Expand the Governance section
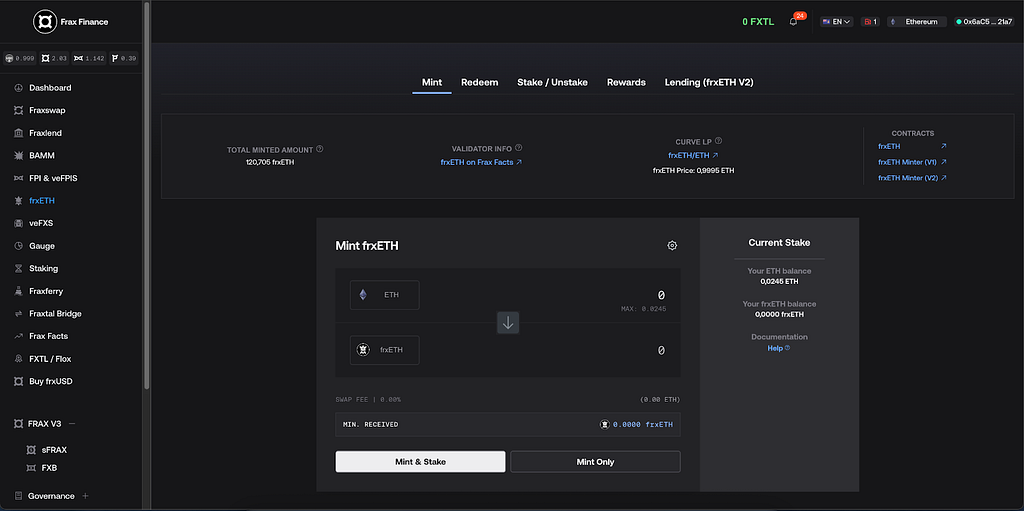 tap(85, 496)
